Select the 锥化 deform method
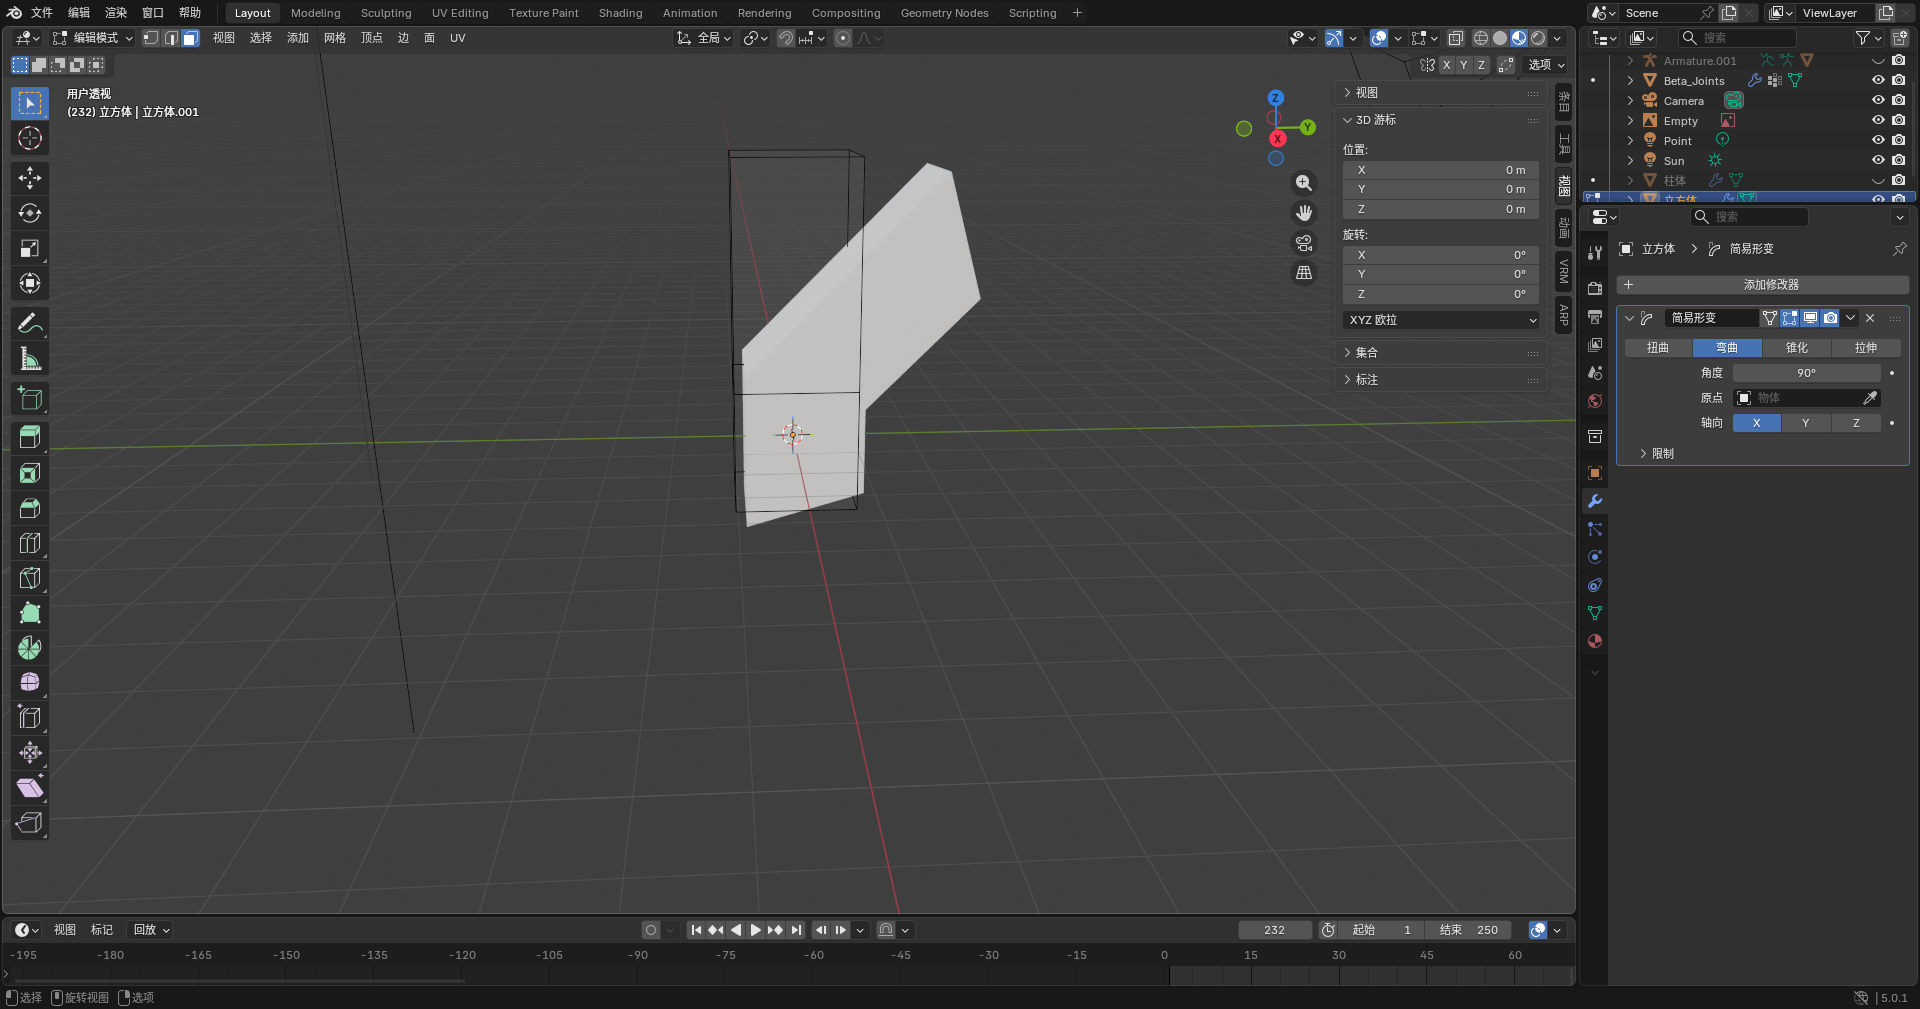 click(x=1797, y=348)
